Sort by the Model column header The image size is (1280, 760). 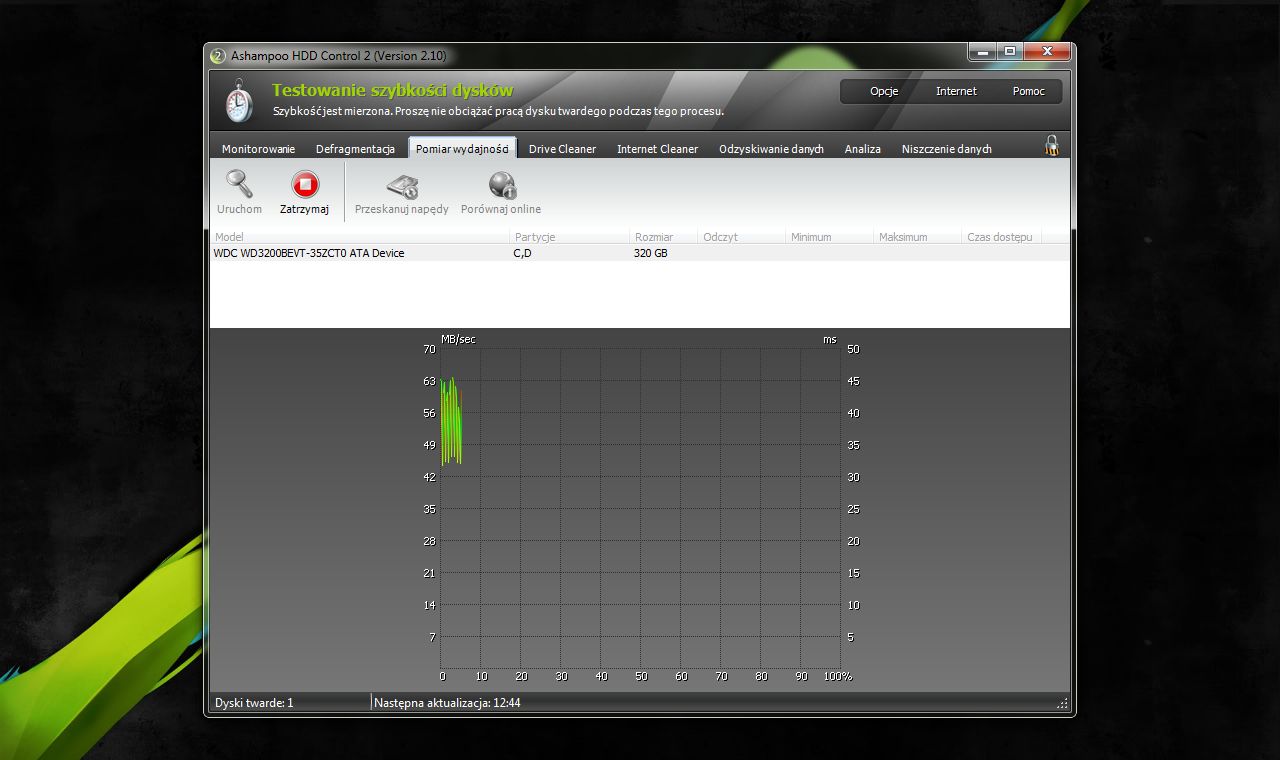[x=360, y=237]
